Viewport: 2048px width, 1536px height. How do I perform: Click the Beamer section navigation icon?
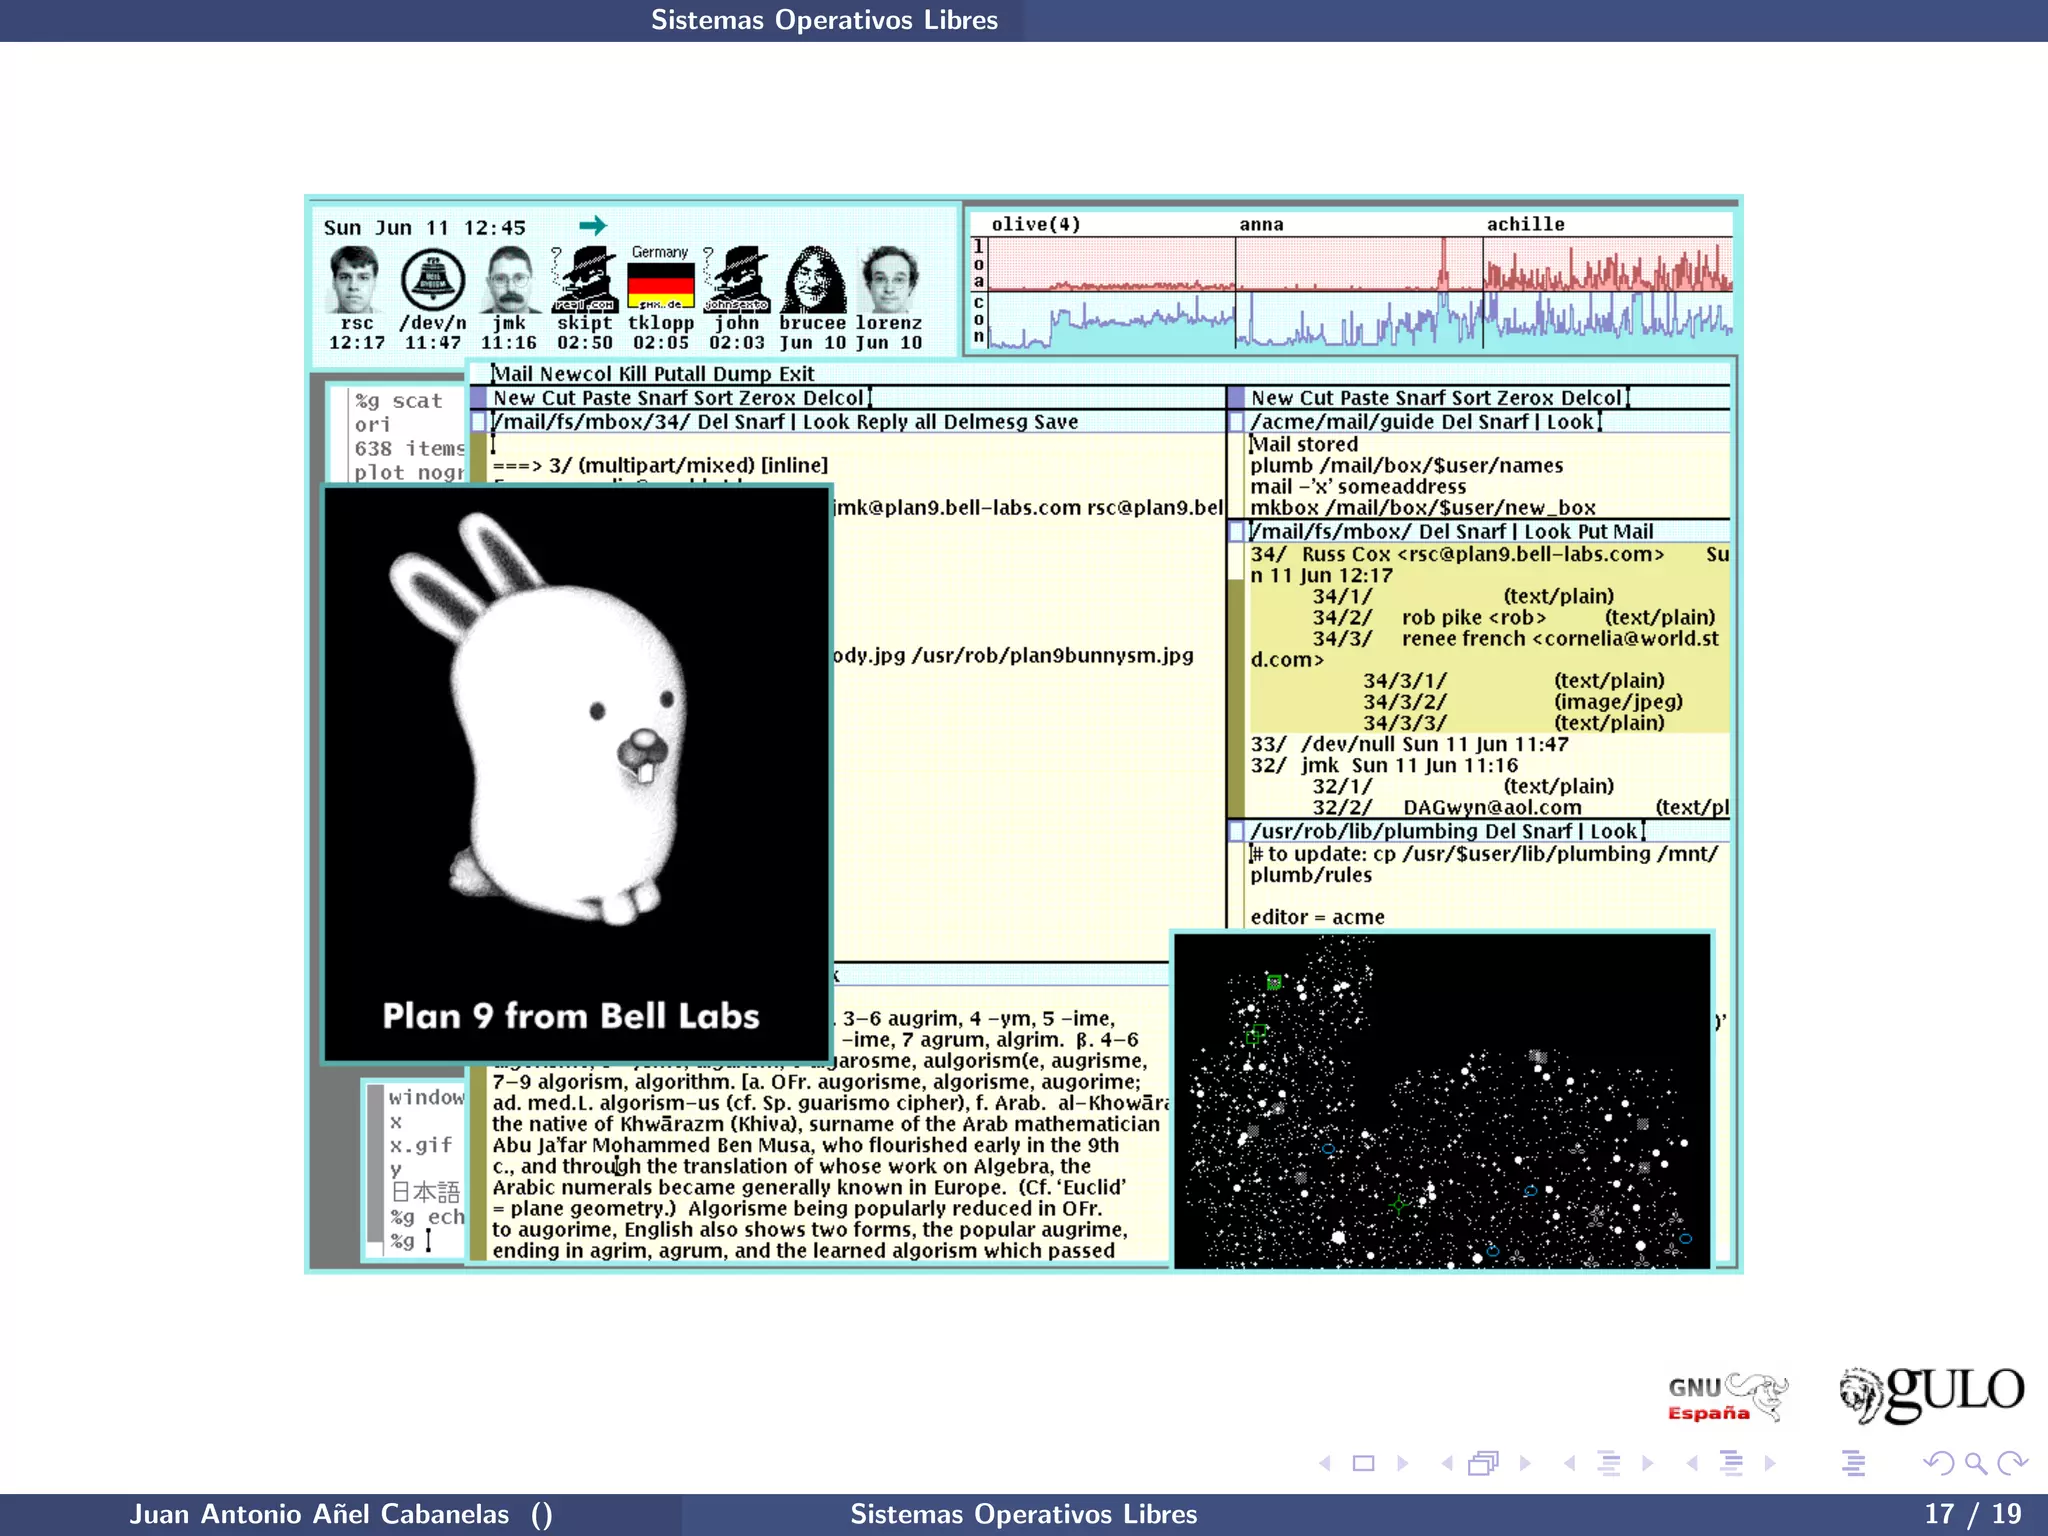(x=1732, y=1463)
